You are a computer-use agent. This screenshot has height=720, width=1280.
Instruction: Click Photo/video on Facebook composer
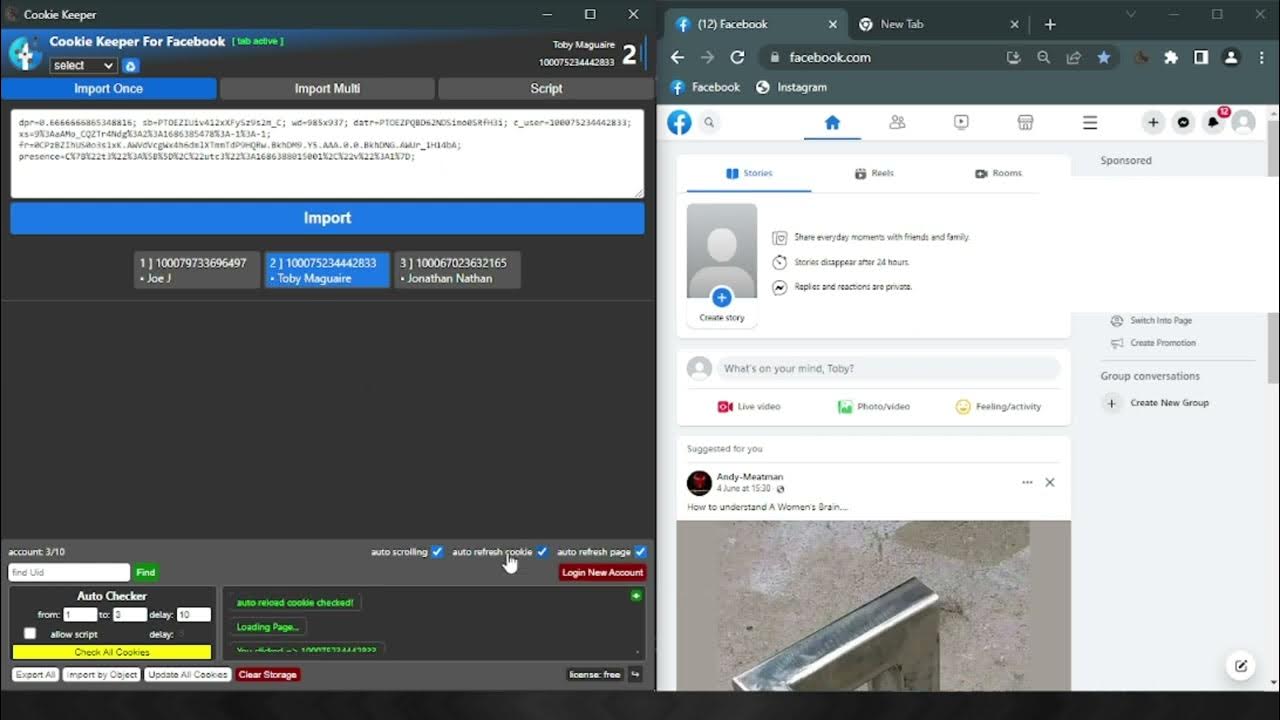[x=873, y=407]
